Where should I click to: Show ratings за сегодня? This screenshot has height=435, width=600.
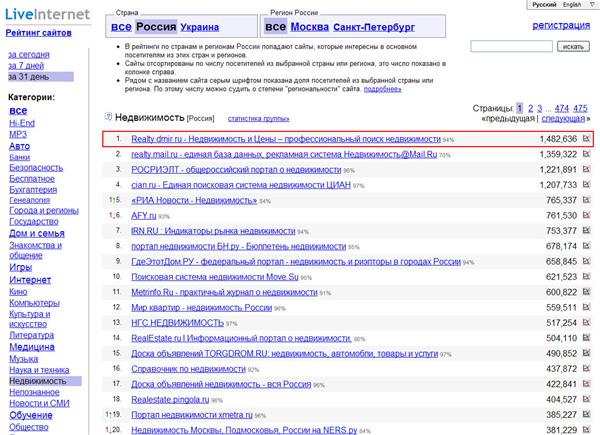(29, 55)
